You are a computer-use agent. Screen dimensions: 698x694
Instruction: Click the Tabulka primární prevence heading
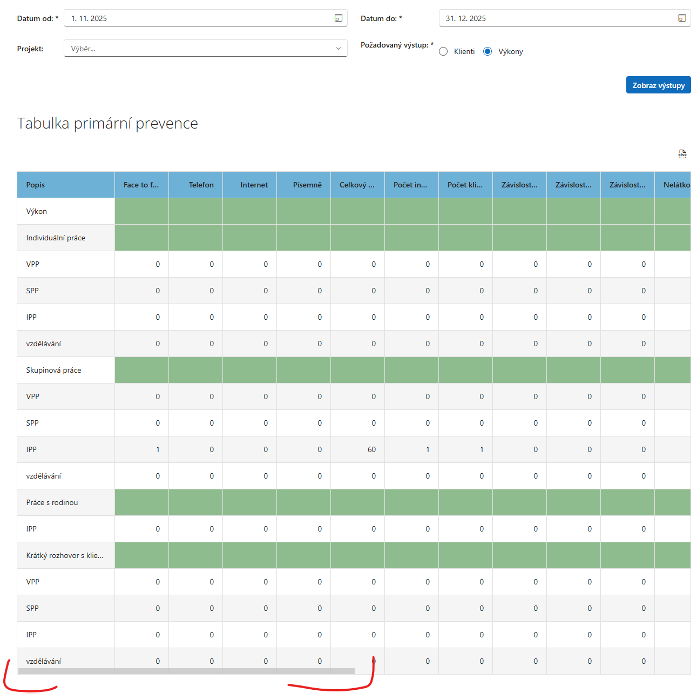(x=107, y=123)
